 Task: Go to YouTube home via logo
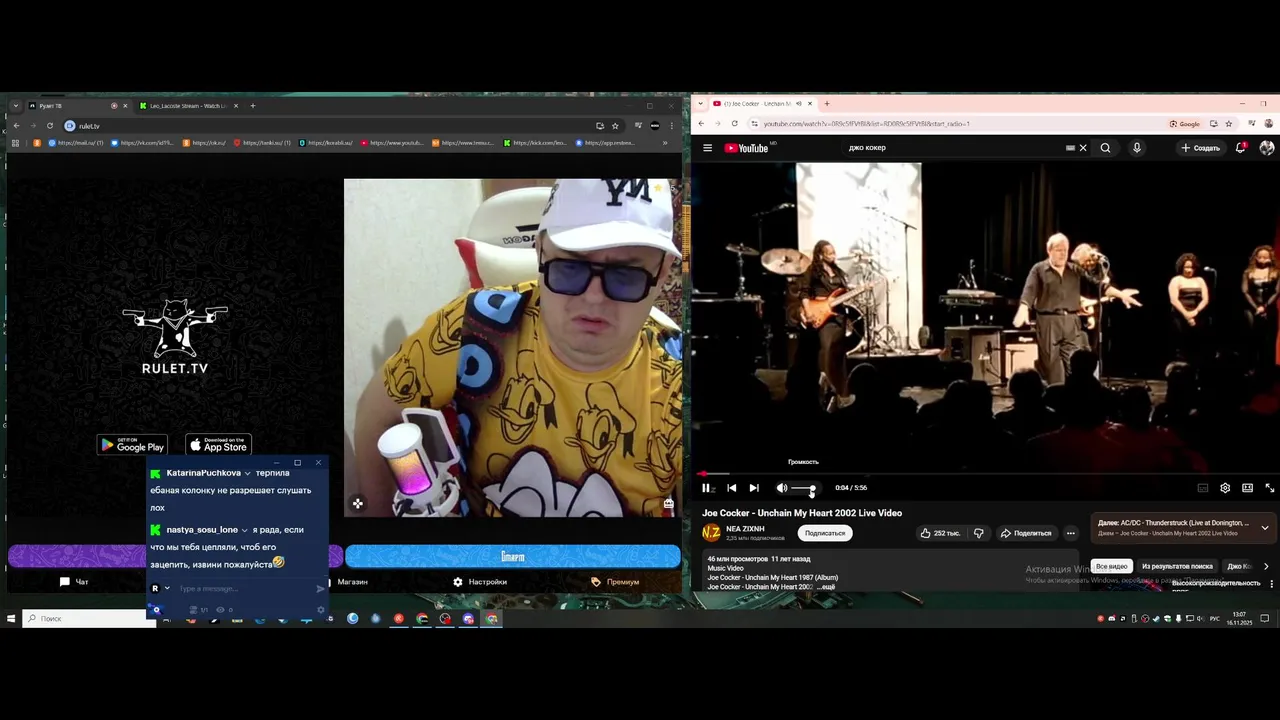click(x=748, y=148)
